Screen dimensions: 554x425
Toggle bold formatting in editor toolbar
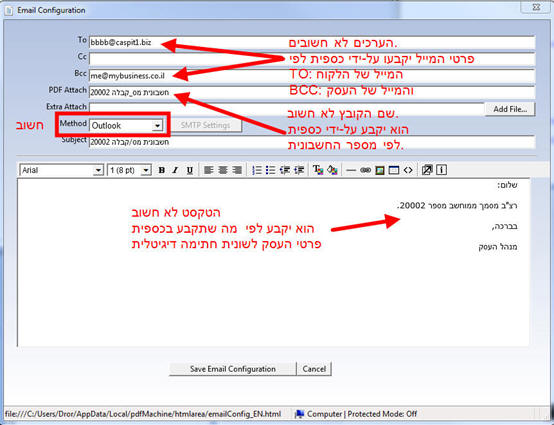[x=161, y=170]
